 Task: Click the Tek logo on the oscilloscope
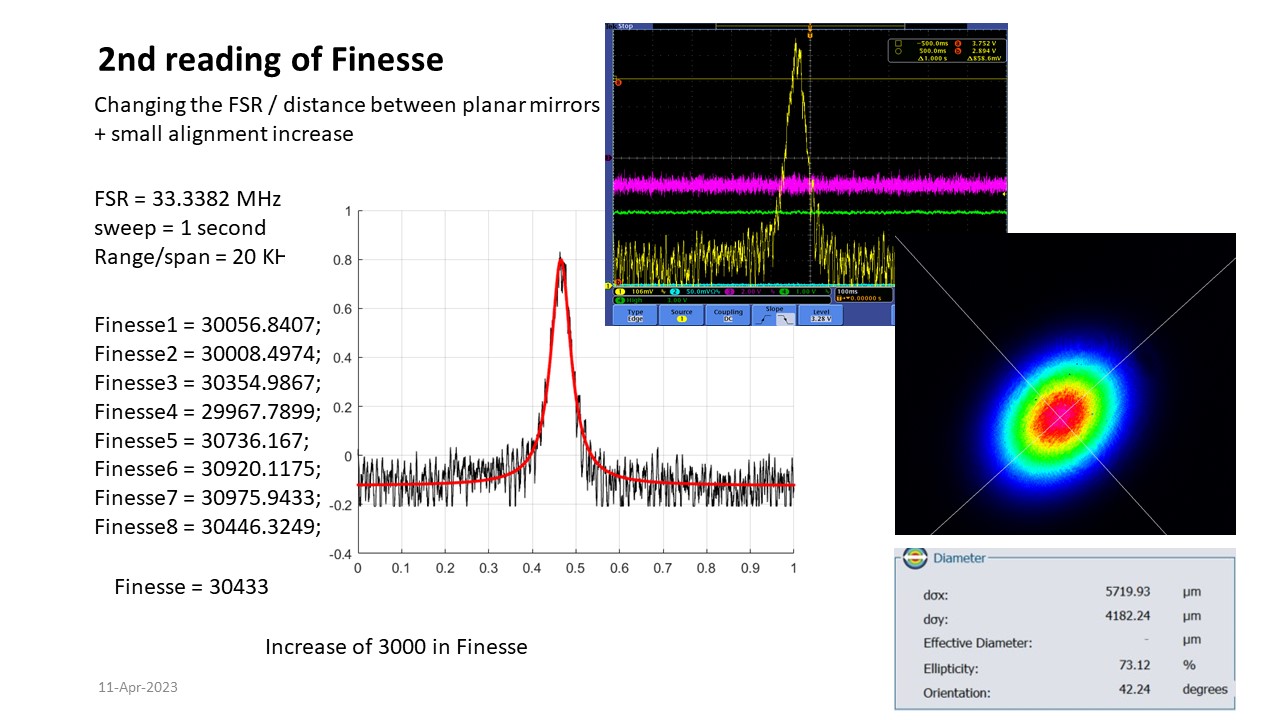[612, 27]
